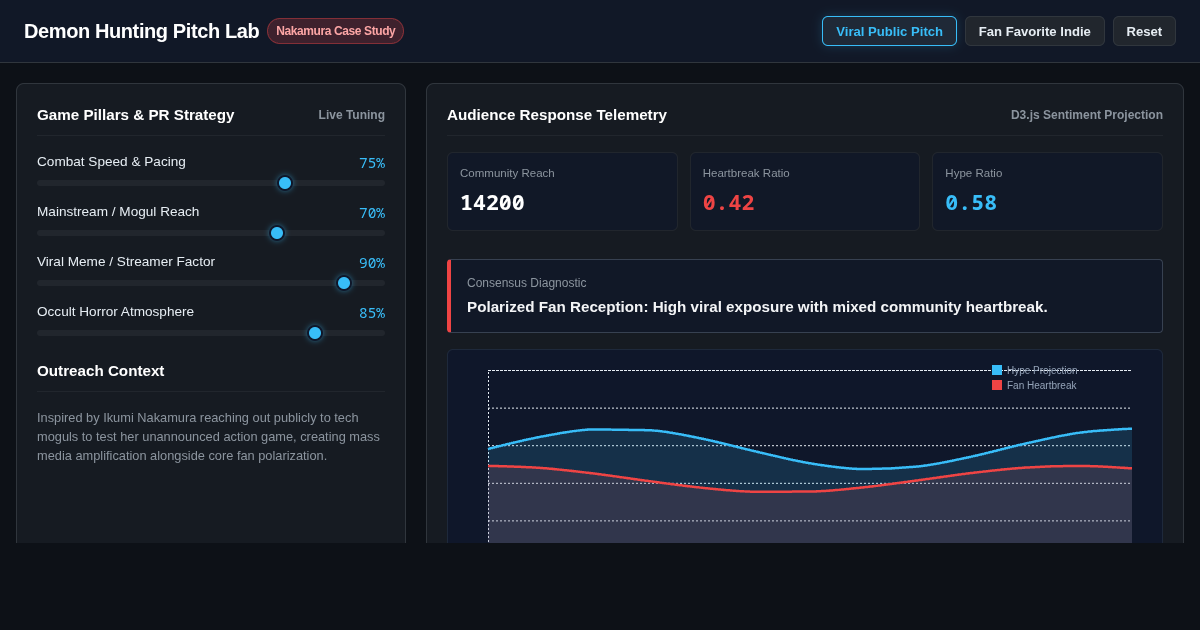
Task: Click the Viral Meme 90% value
Action: [372, 263]
